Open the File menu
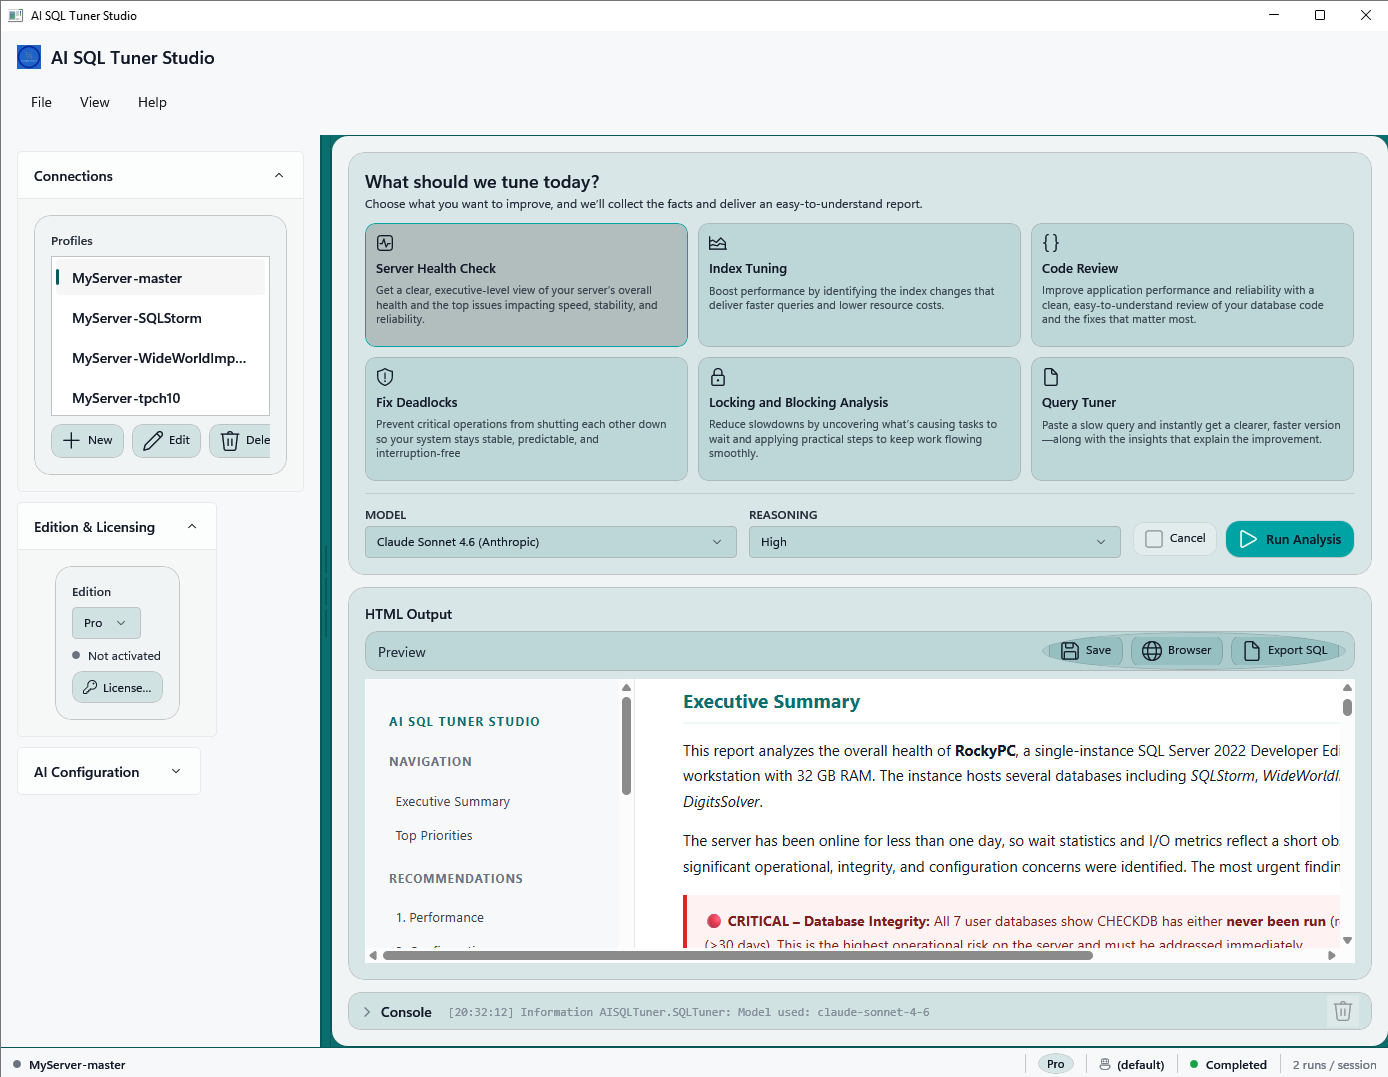This screenshot has height=1077, width=1388. point(41,102)
